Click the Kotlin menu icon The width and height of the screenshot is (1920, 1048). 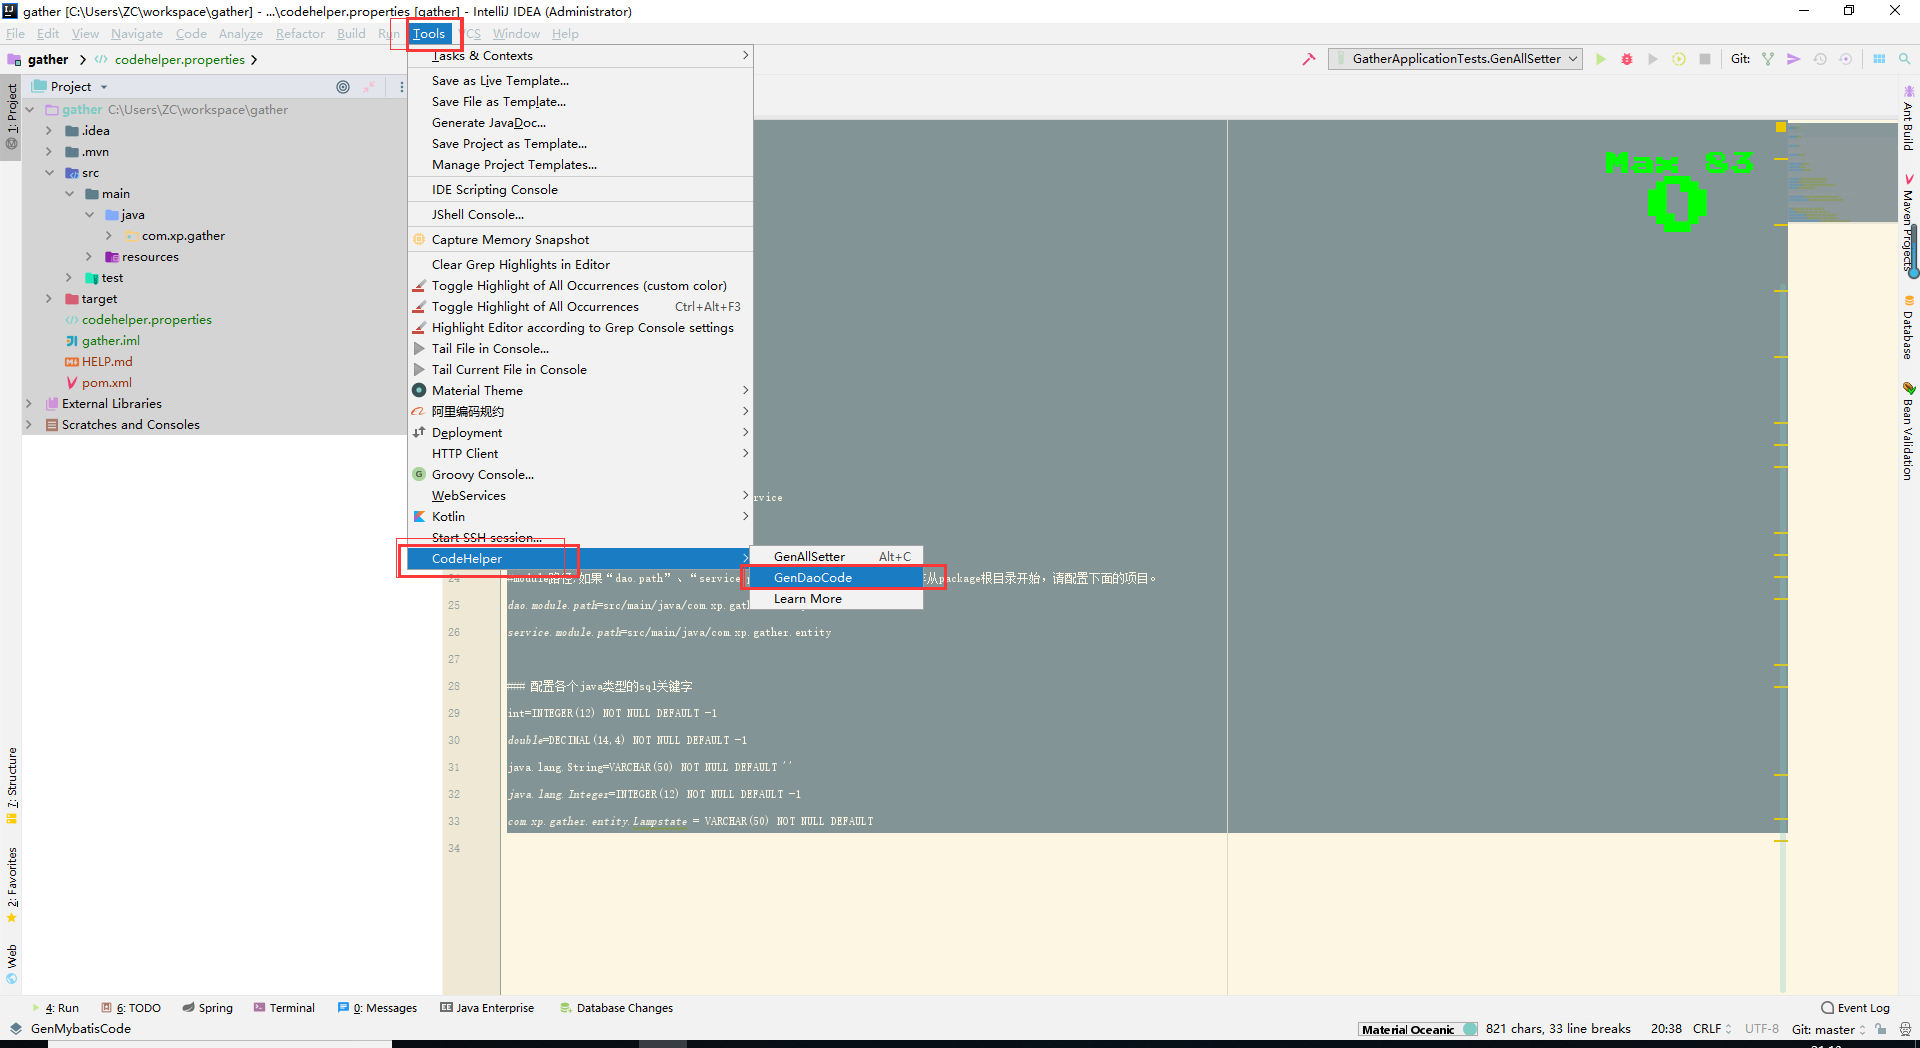pyautogui.click(x=419, y=516)
